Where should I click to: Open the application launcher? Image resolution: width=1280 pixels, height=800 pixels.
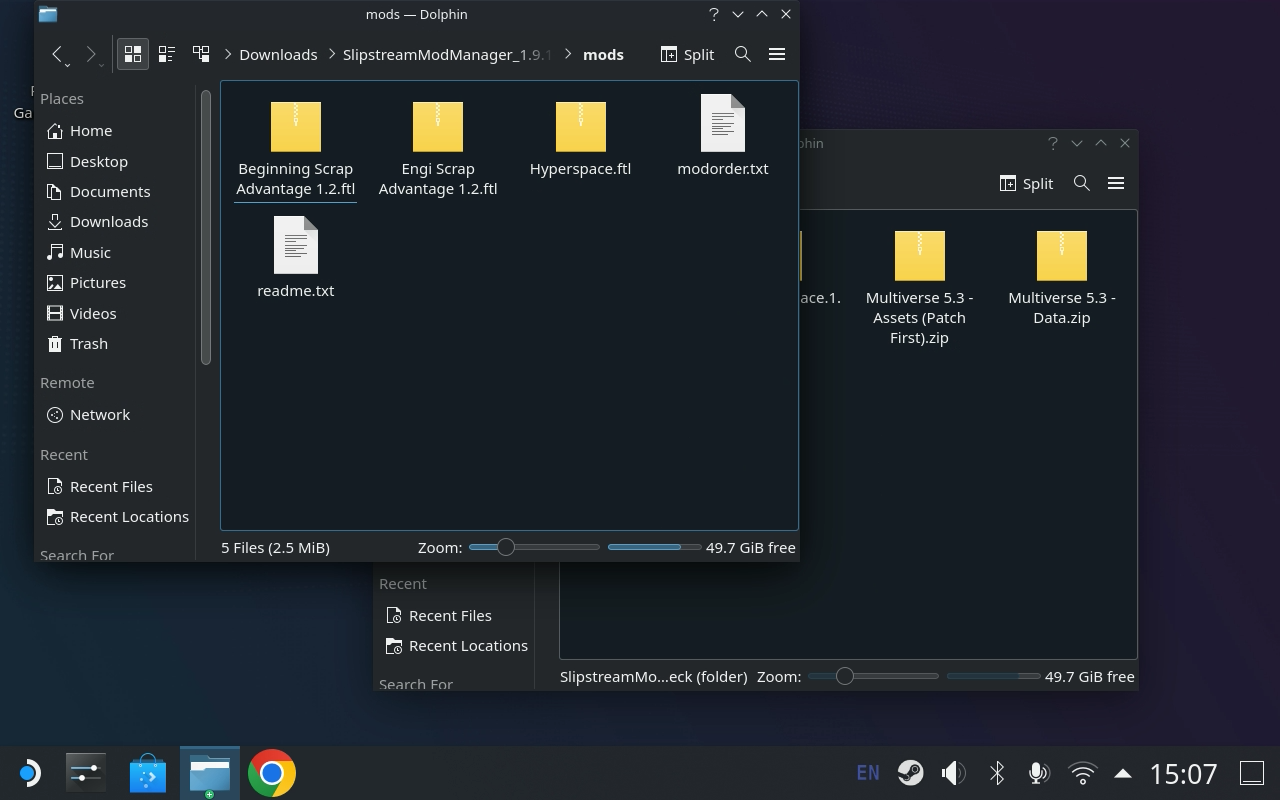[29, 773]
